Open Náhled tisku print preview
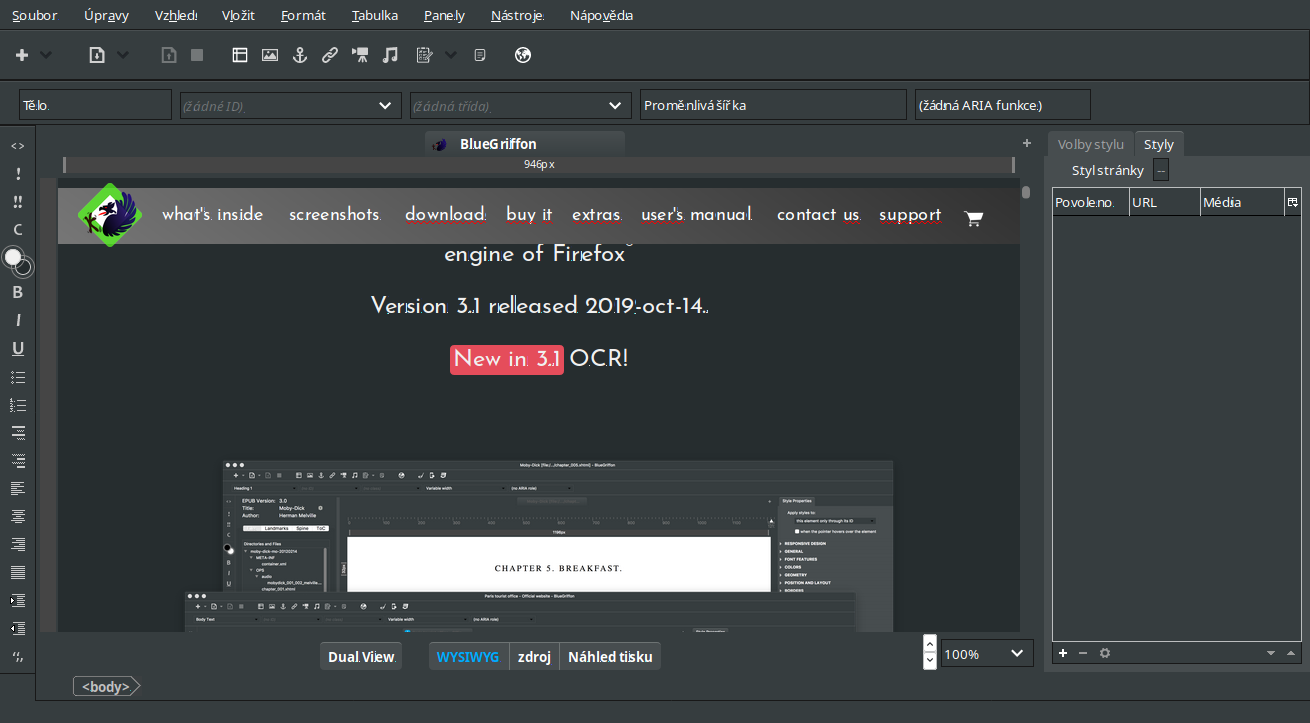The image size is (1310, 723). pyautogui.click(x=610, y=657)
